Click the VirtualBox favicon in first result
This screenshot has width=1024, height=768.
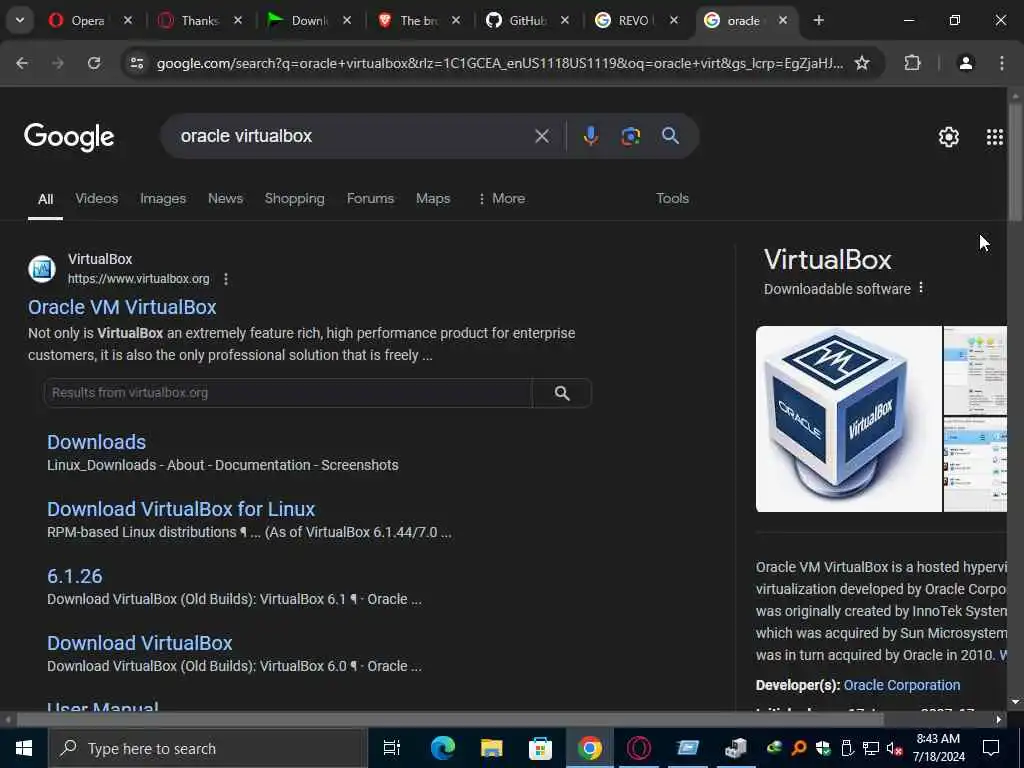pos(42,268)
